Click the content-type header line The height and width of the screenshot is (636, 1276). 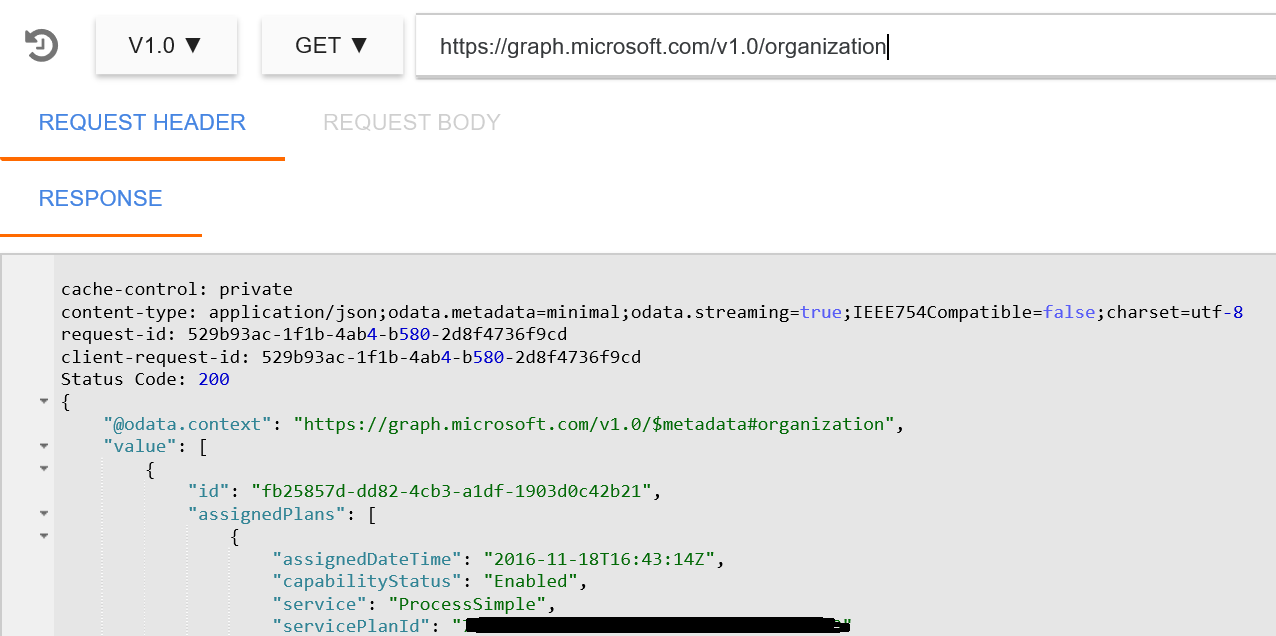pos(652,312)
